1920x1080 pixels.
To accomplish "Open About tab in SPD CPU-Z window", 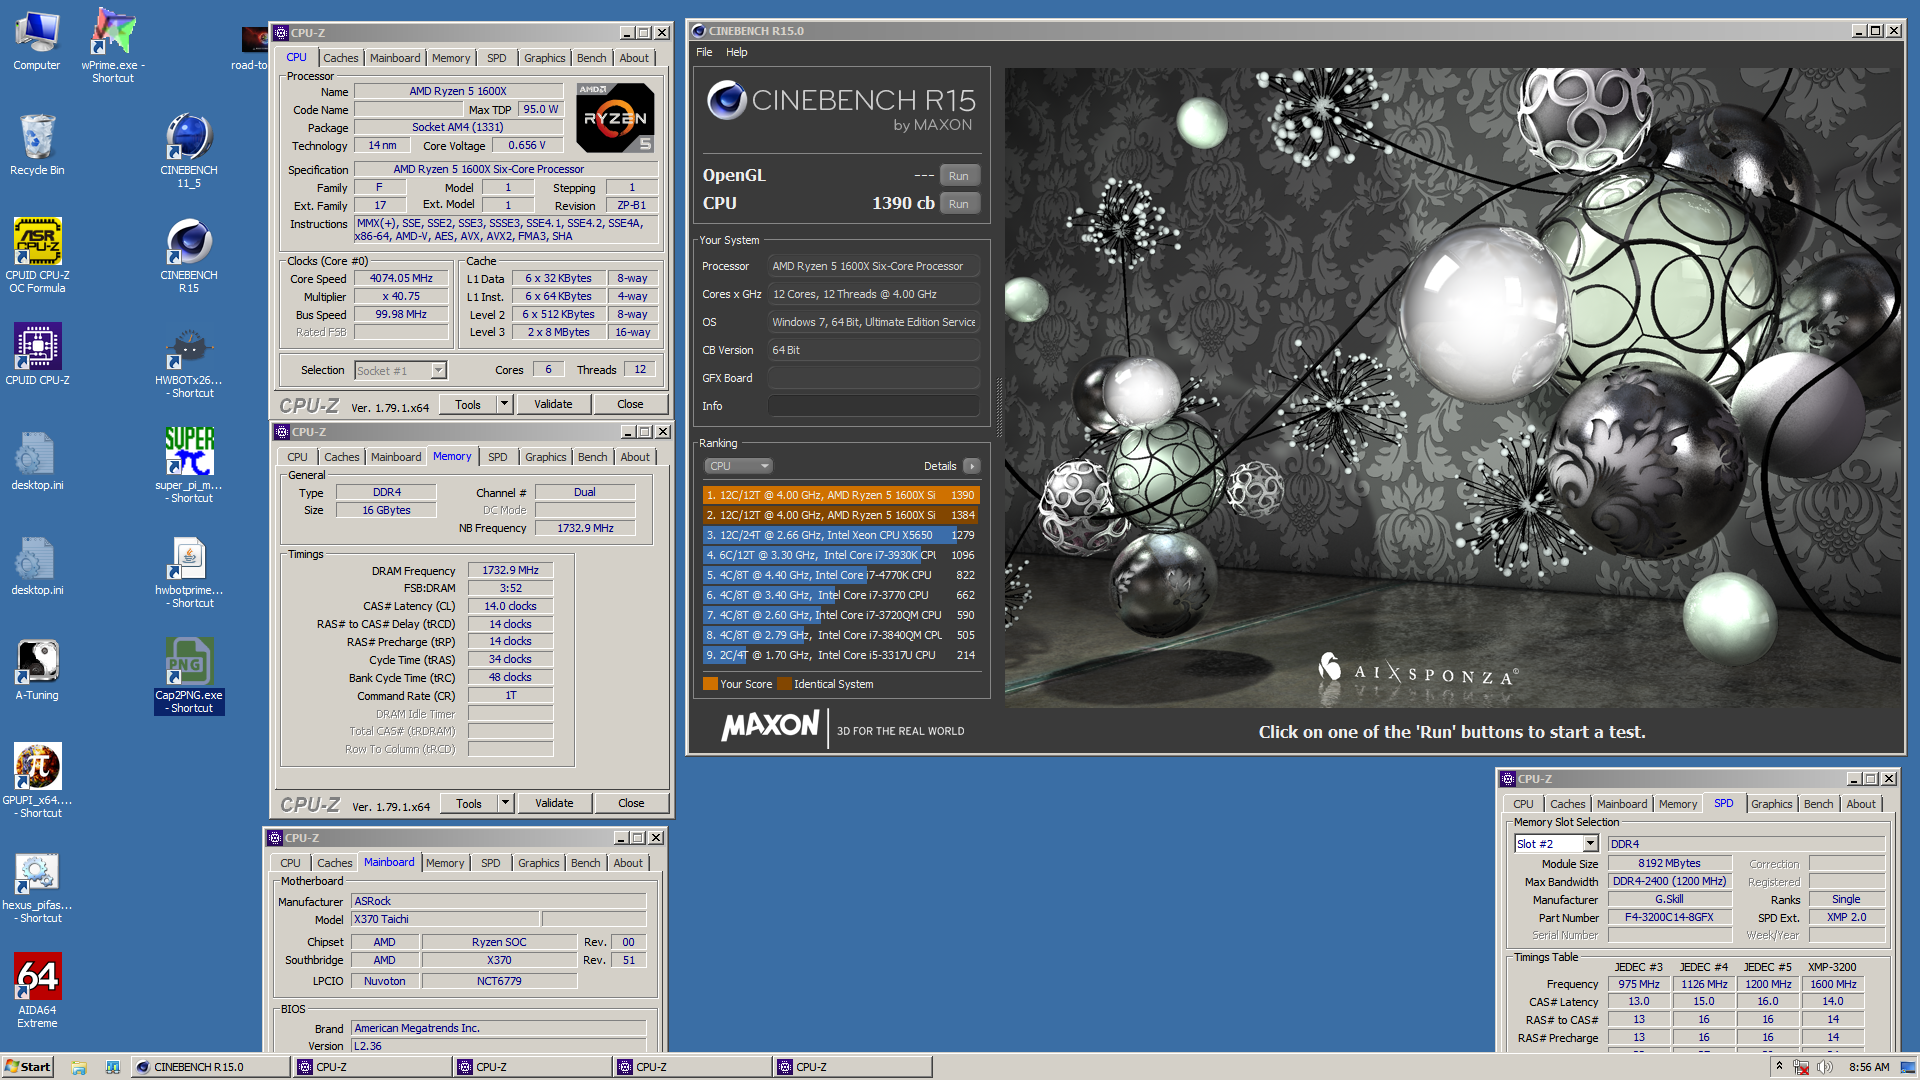I will point(1860,804).
